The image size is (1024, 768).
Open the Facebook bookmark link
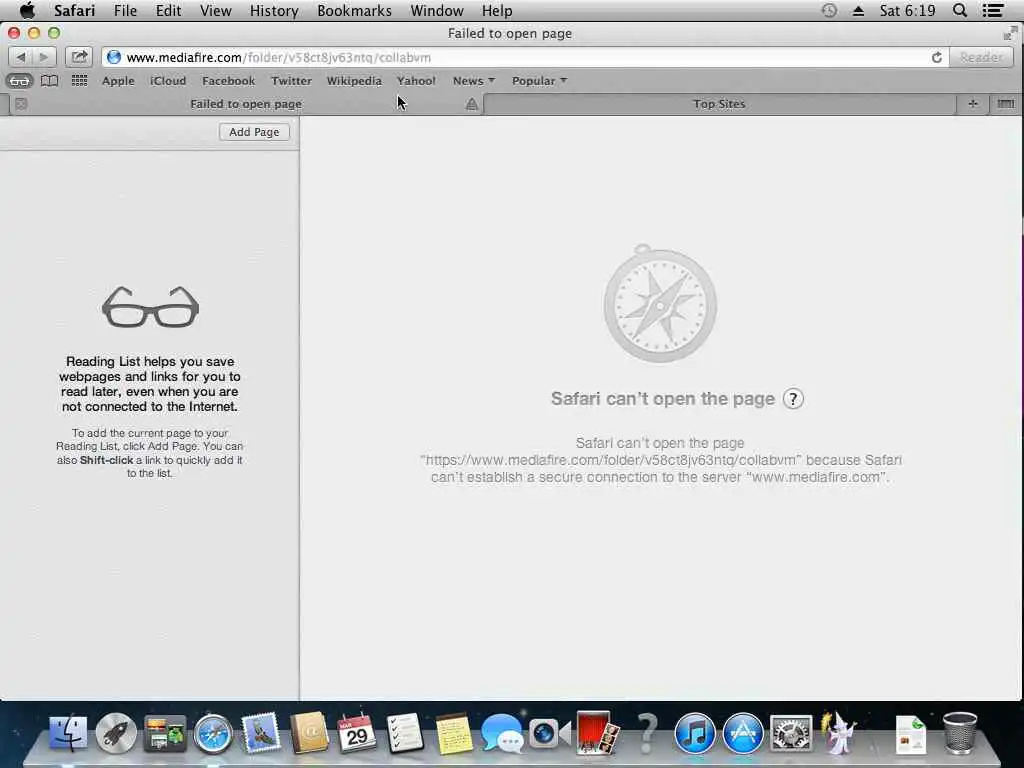229,81
